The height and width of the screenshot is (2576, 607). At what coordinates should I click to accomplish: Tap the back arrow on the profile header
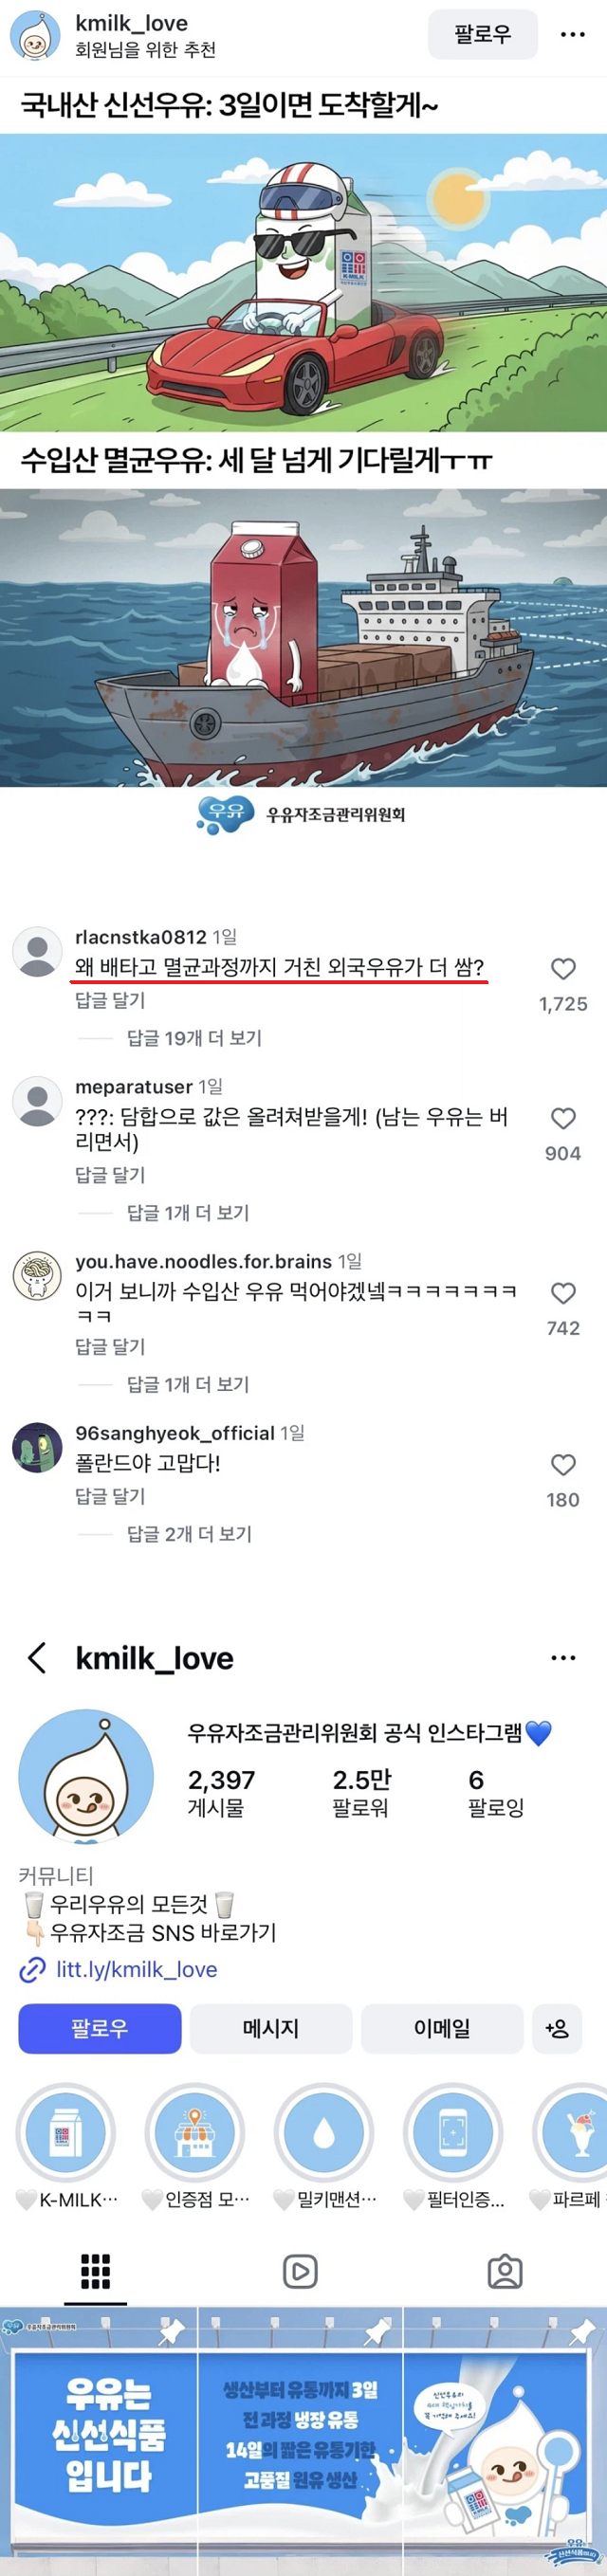pos(37,1658)
